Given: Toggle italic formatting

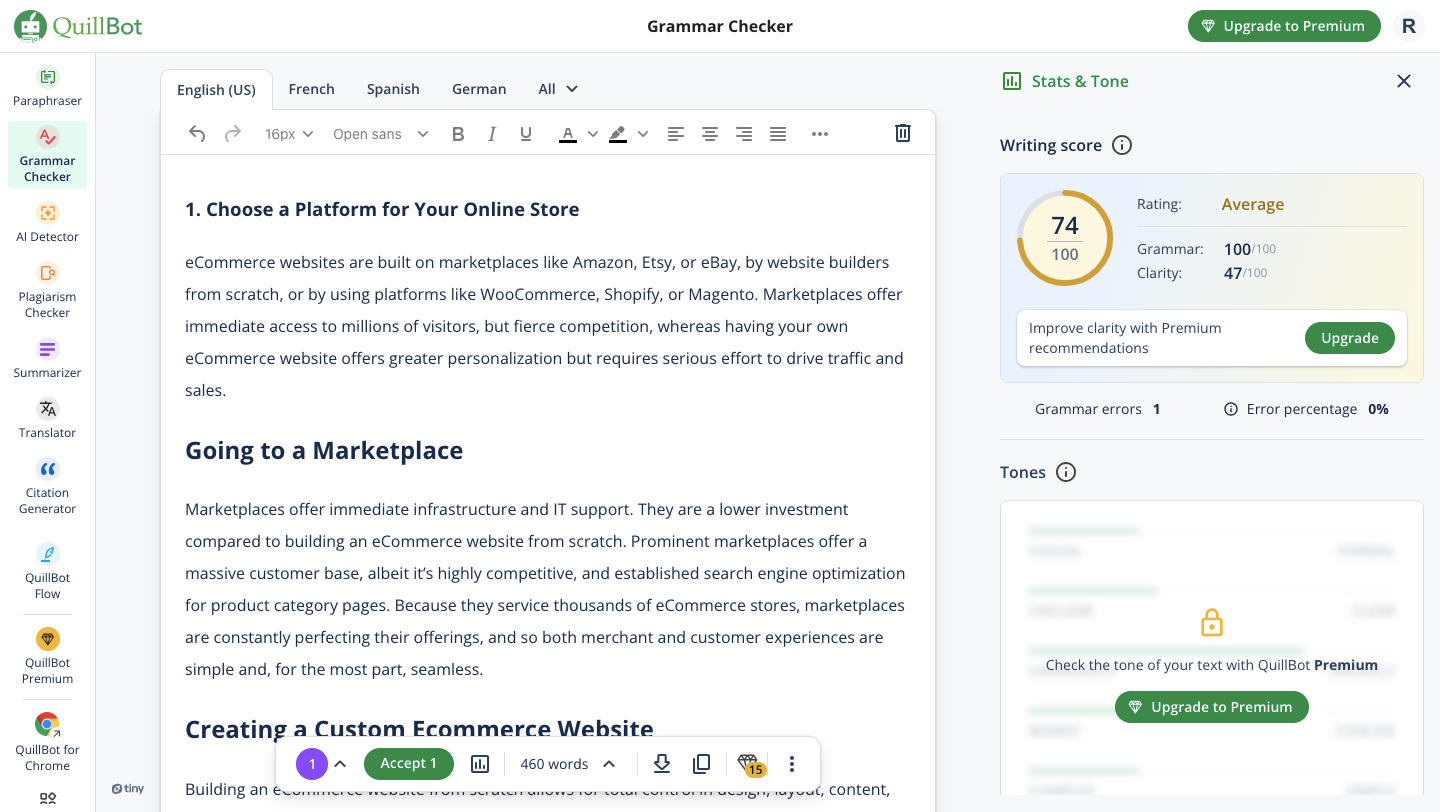Looking at the screenshot, I should point(492,134).
